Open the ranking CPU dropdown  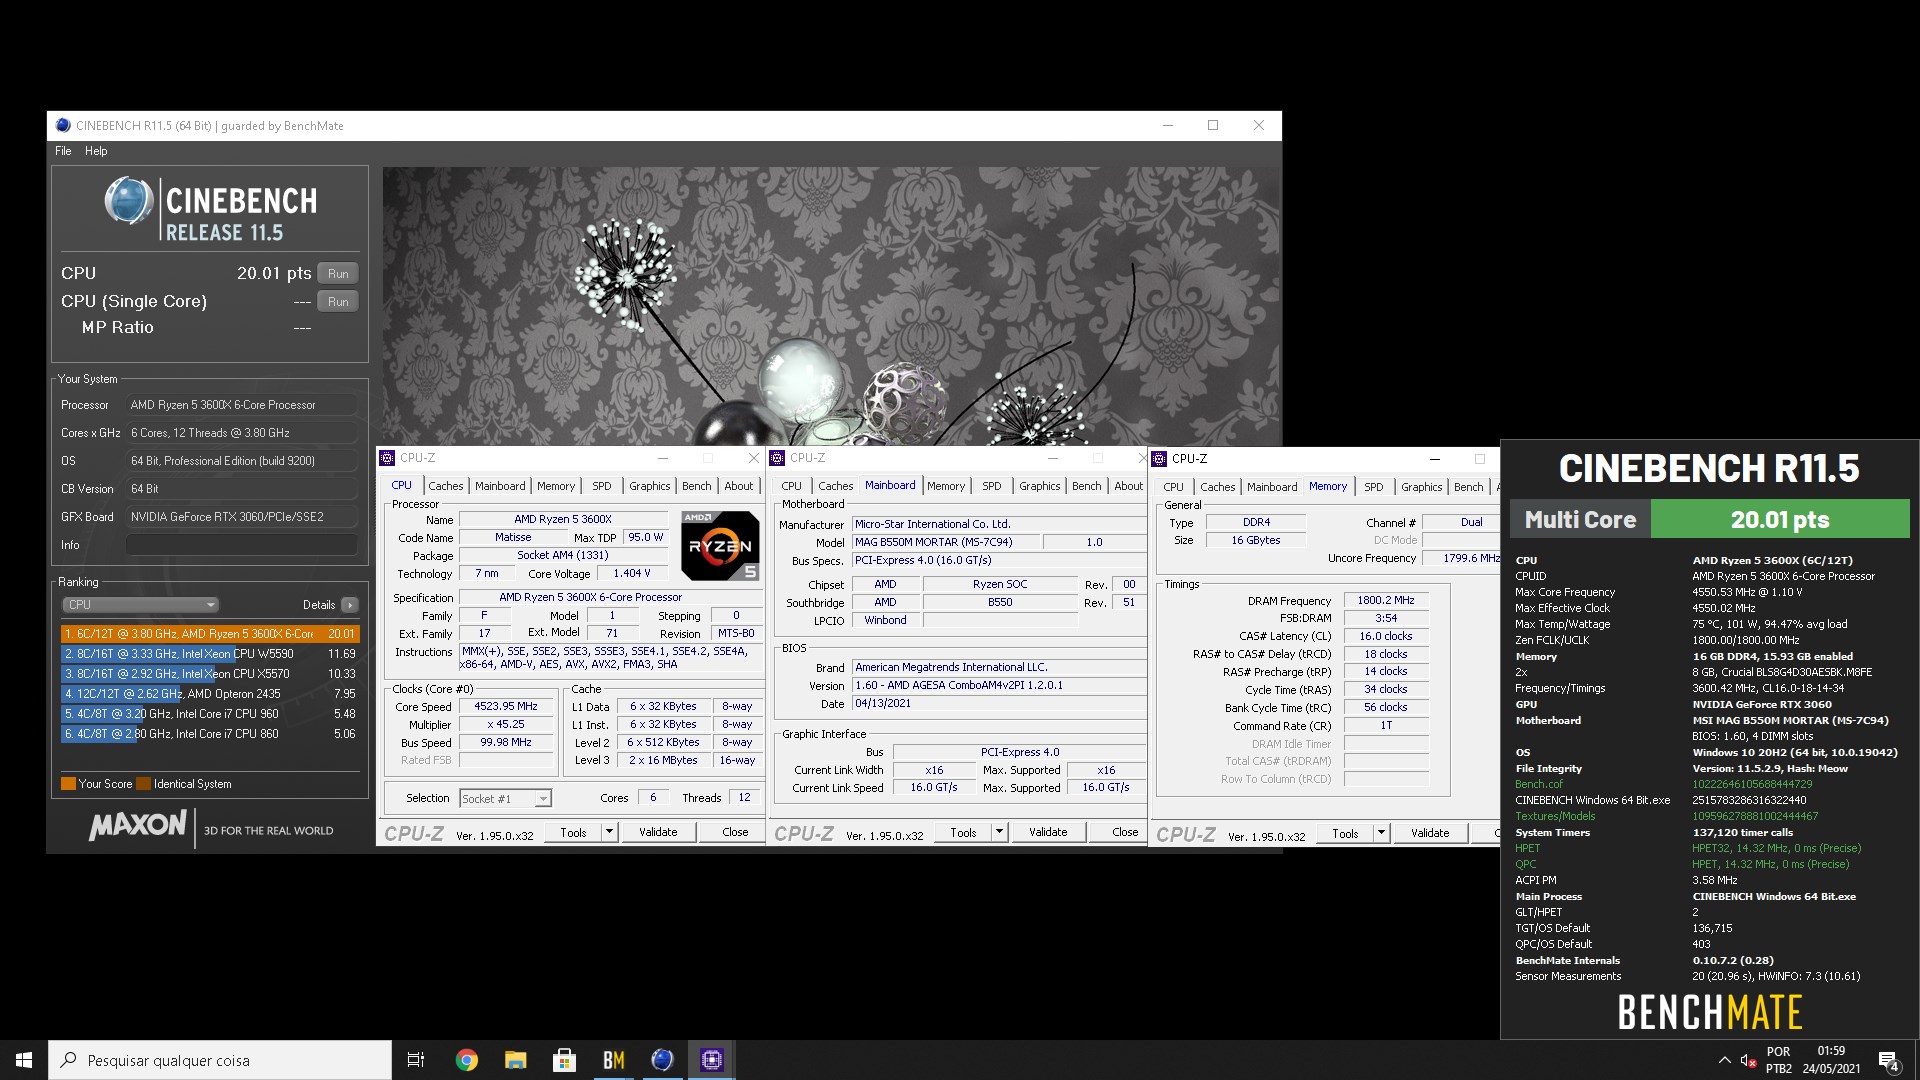coord(141,605)
